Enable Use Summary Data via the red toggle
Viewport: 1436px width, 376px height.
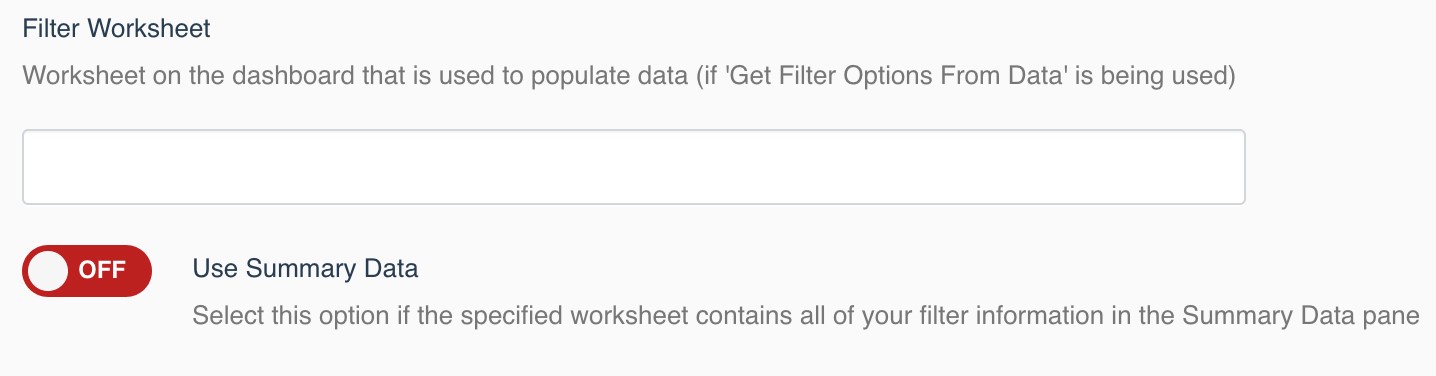pyautogui.click(x=87, y=271)
